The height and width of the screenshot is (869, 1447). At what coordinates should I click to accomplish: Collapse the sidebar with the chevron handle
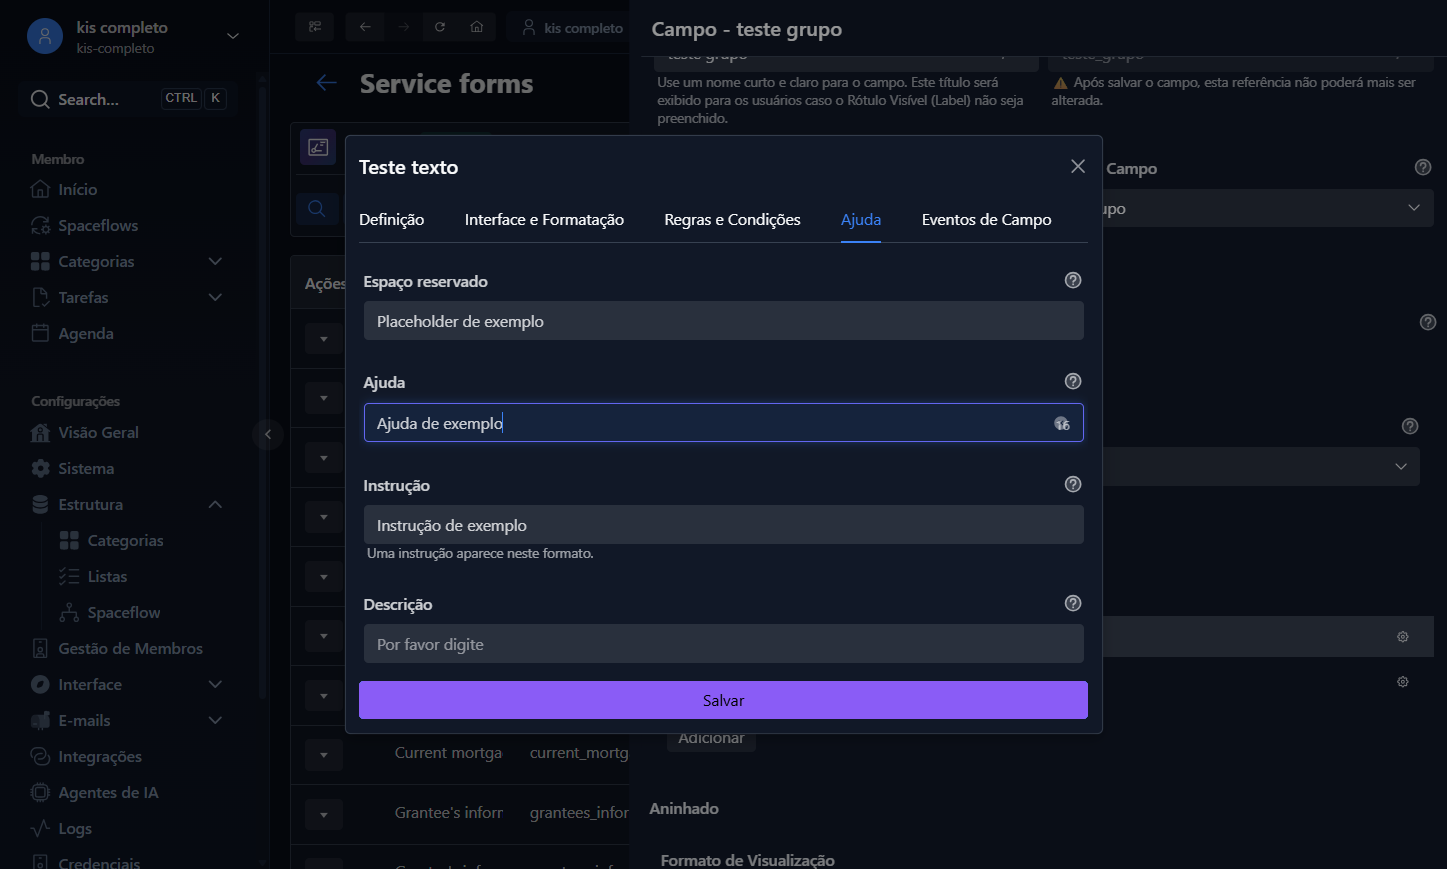point(268,434)
